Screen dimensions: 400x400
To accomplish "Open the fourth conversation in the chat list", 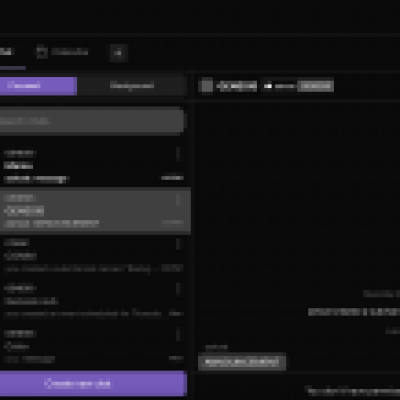I will 93,301.
